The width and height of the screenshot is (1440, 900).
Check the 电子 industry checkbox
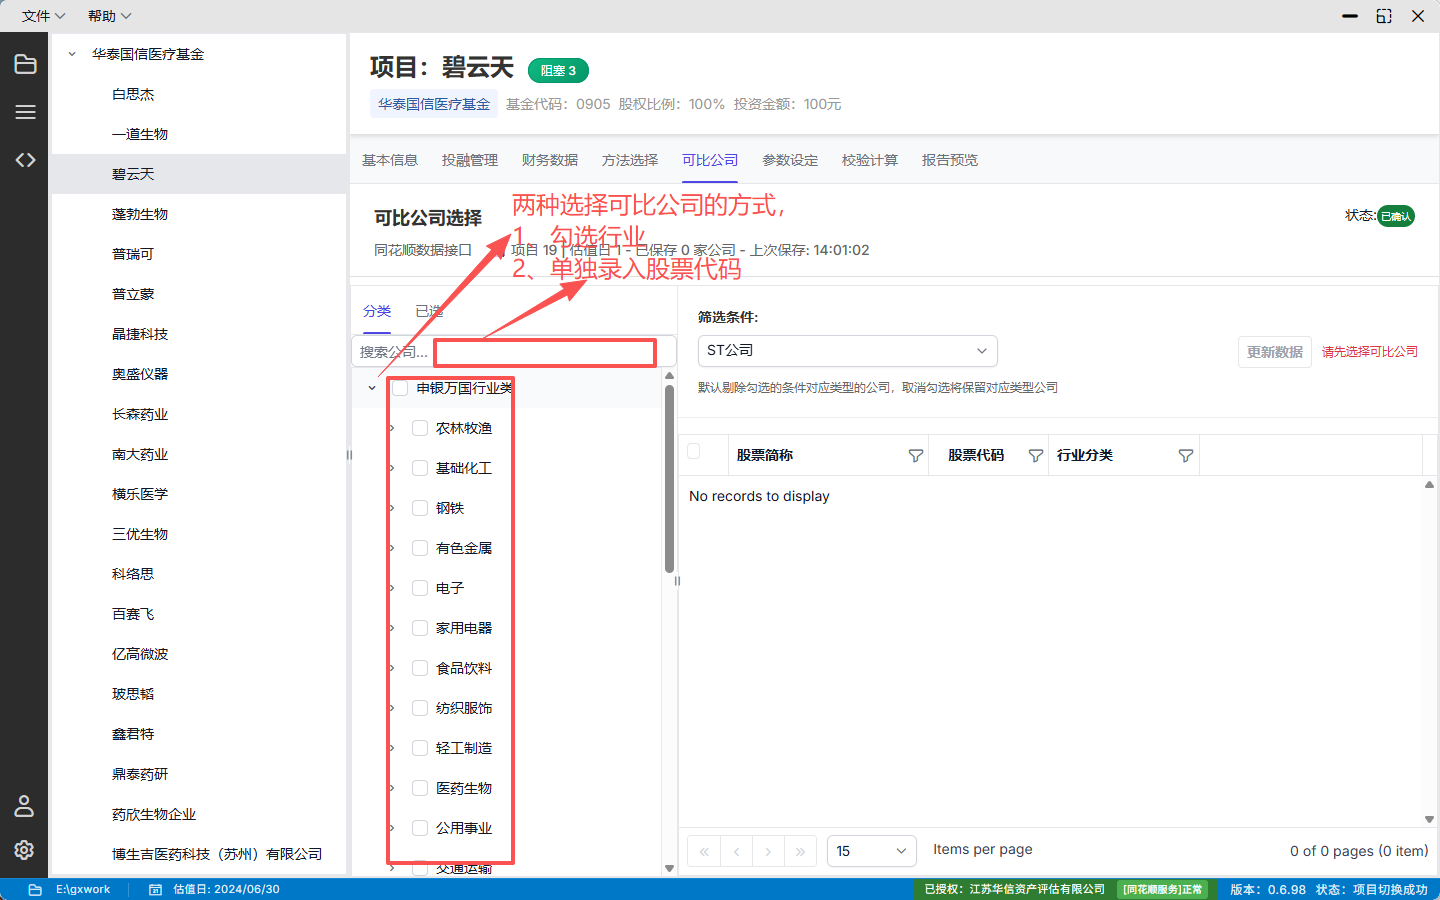(x=420, y=588)
